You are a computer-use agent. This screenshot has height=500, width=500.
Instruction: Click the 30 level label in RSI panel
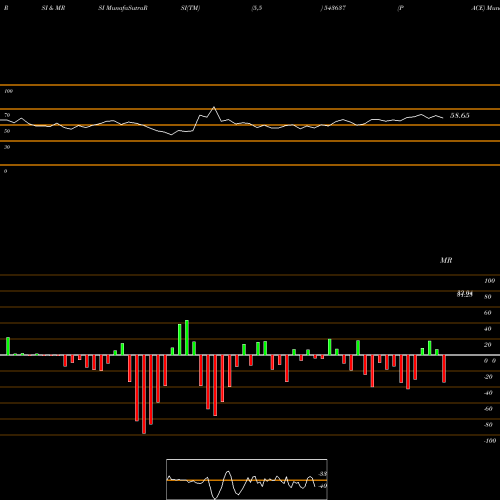[x=7, y=147]
